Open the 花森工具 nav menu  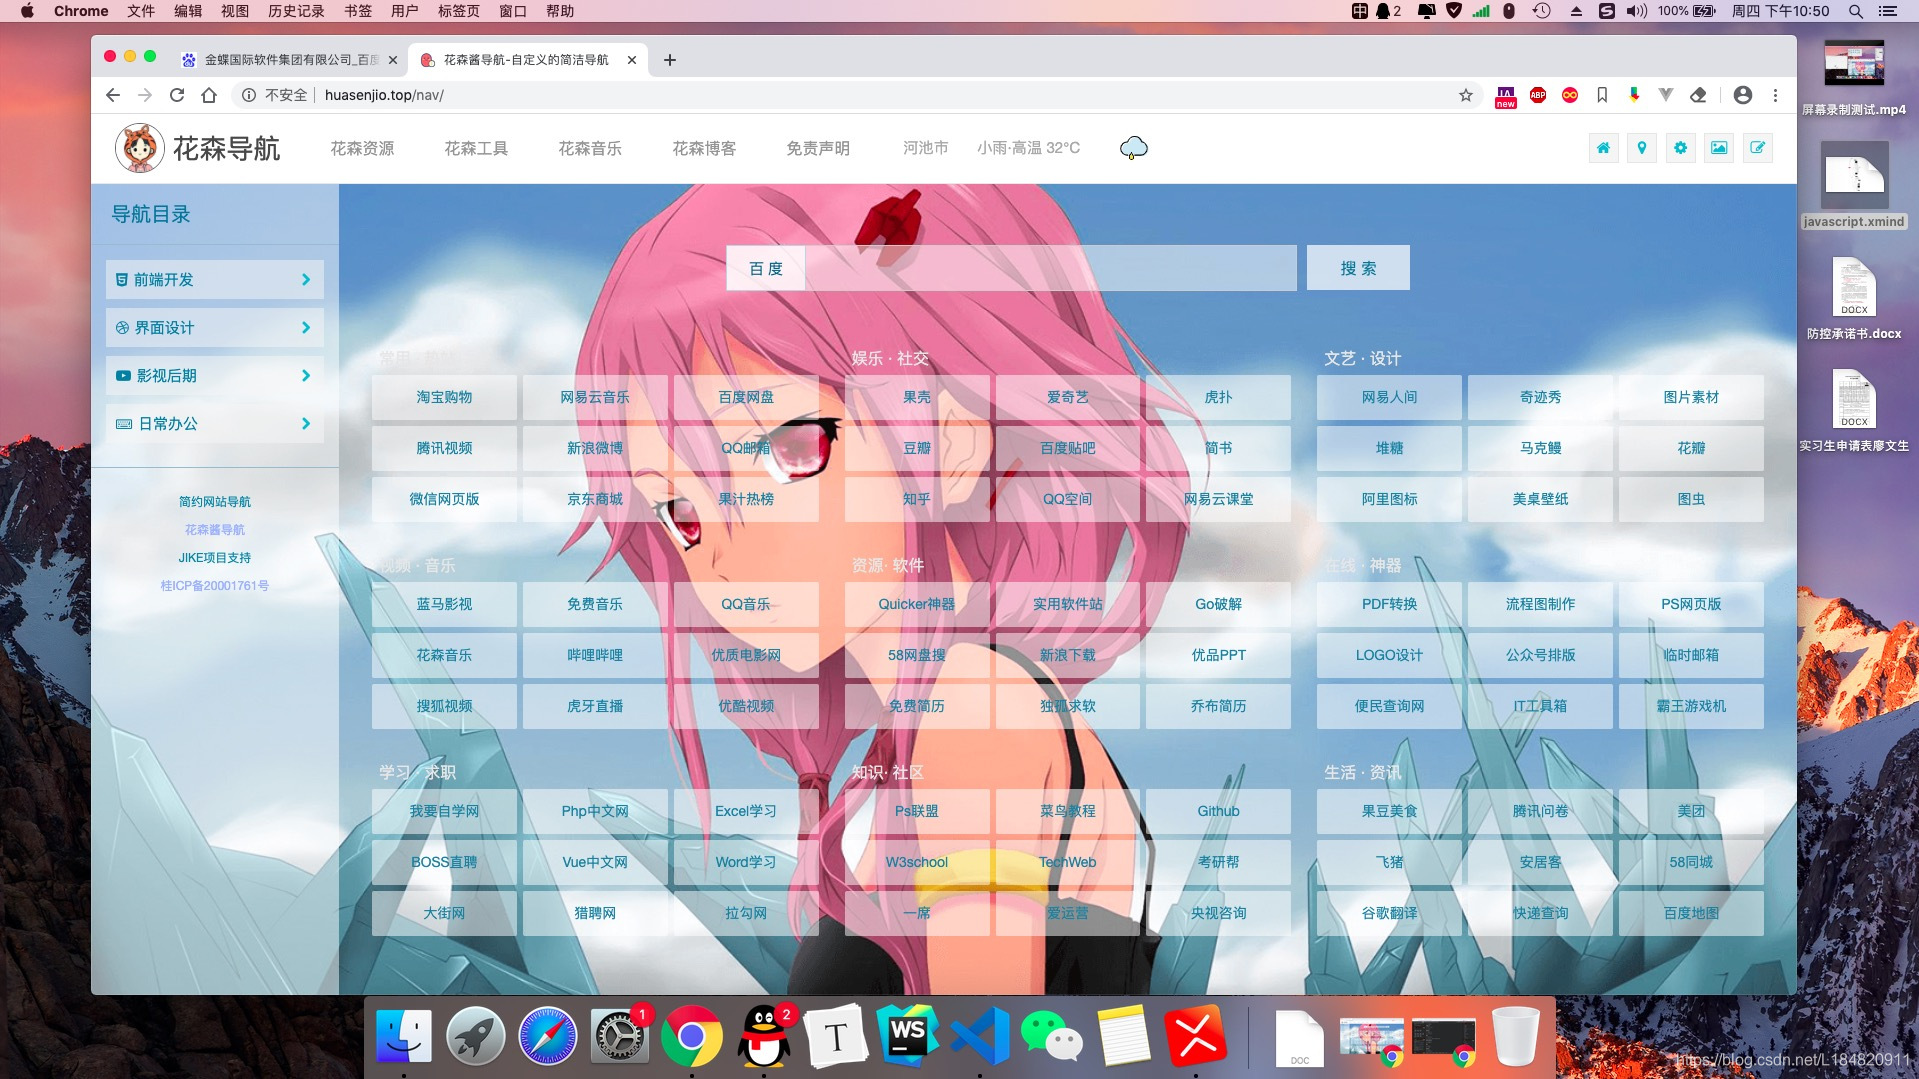point(476,148)
